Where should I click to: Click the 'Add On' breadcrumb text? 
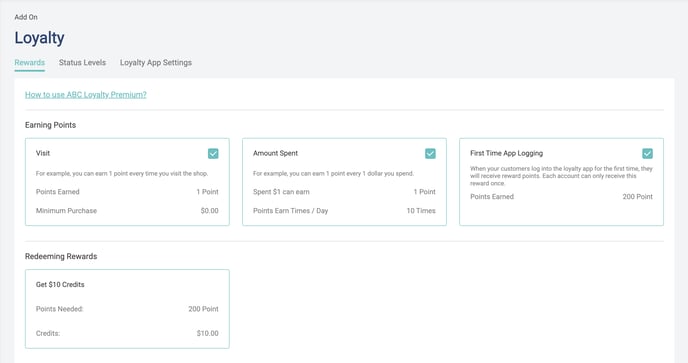pos(26,17)
